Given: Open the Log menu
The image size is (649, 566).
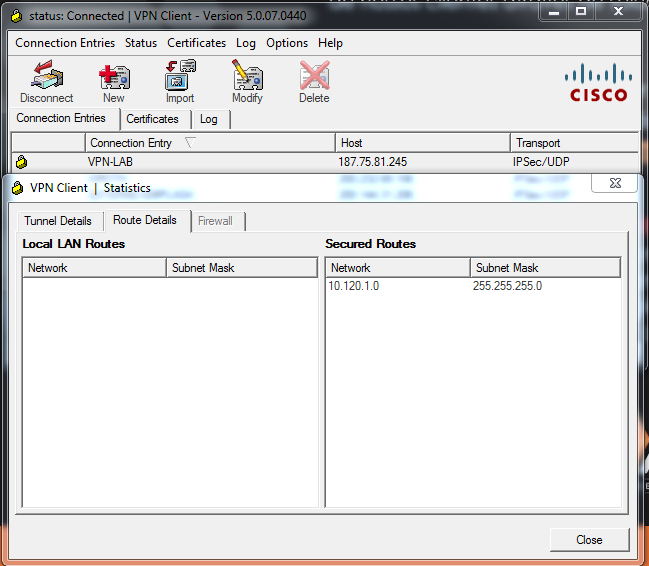Looking at the screenshot, I should (x=245, y=43).
